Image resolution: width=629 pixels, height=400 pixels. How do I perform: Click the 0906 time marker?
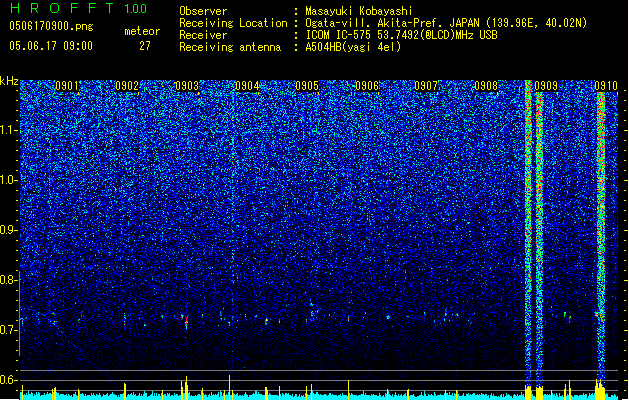pos(367,86)
